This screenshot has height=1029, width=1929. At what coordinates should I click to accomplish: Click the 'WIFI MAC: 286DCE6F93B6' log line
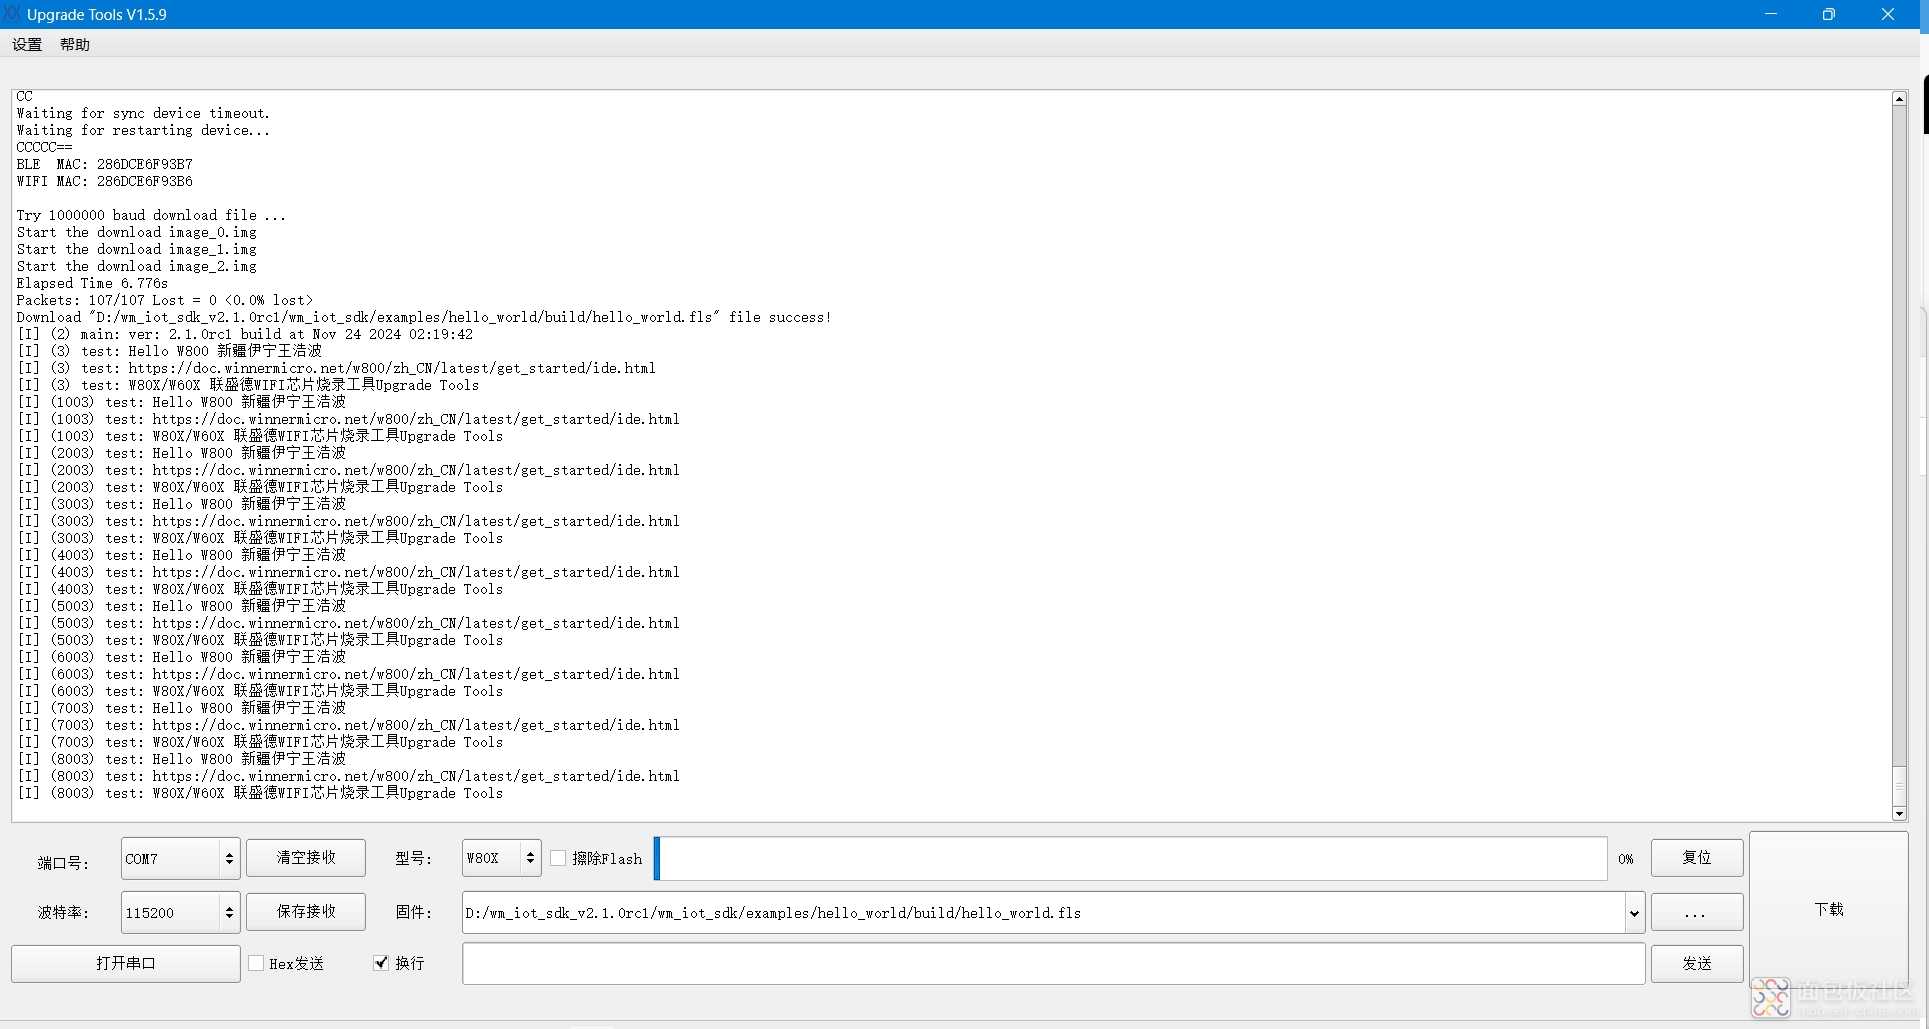pos(105,181)
